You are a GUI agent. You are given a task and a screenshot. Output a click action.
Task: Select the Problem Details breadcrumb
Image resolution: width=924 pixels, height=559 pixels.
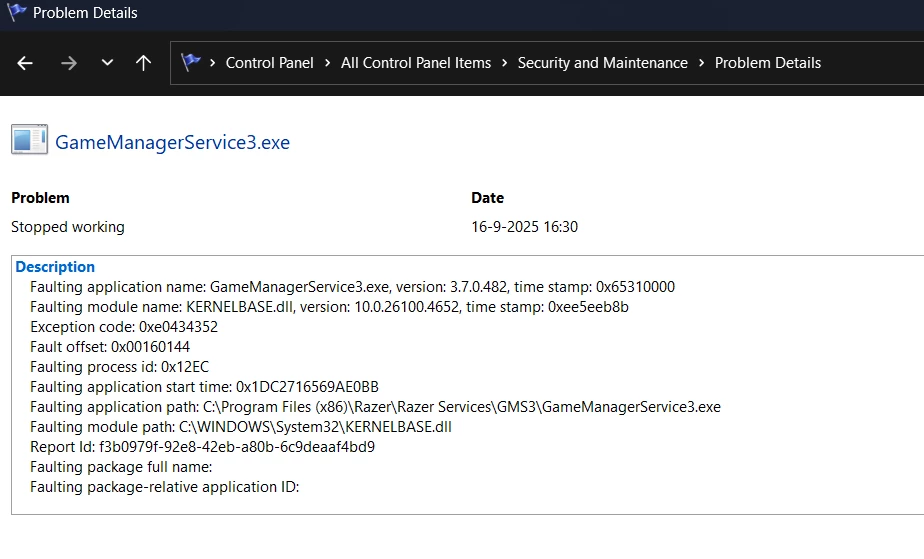point(767,63)
